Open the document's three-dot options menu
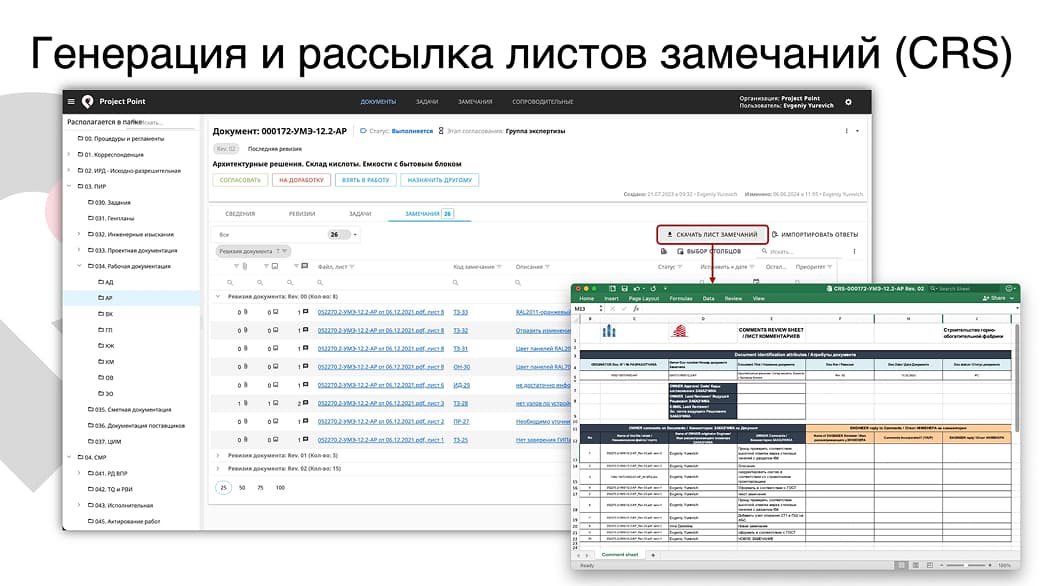The width and height of the screenshot is (1043, 586). [x=847, y=131]
